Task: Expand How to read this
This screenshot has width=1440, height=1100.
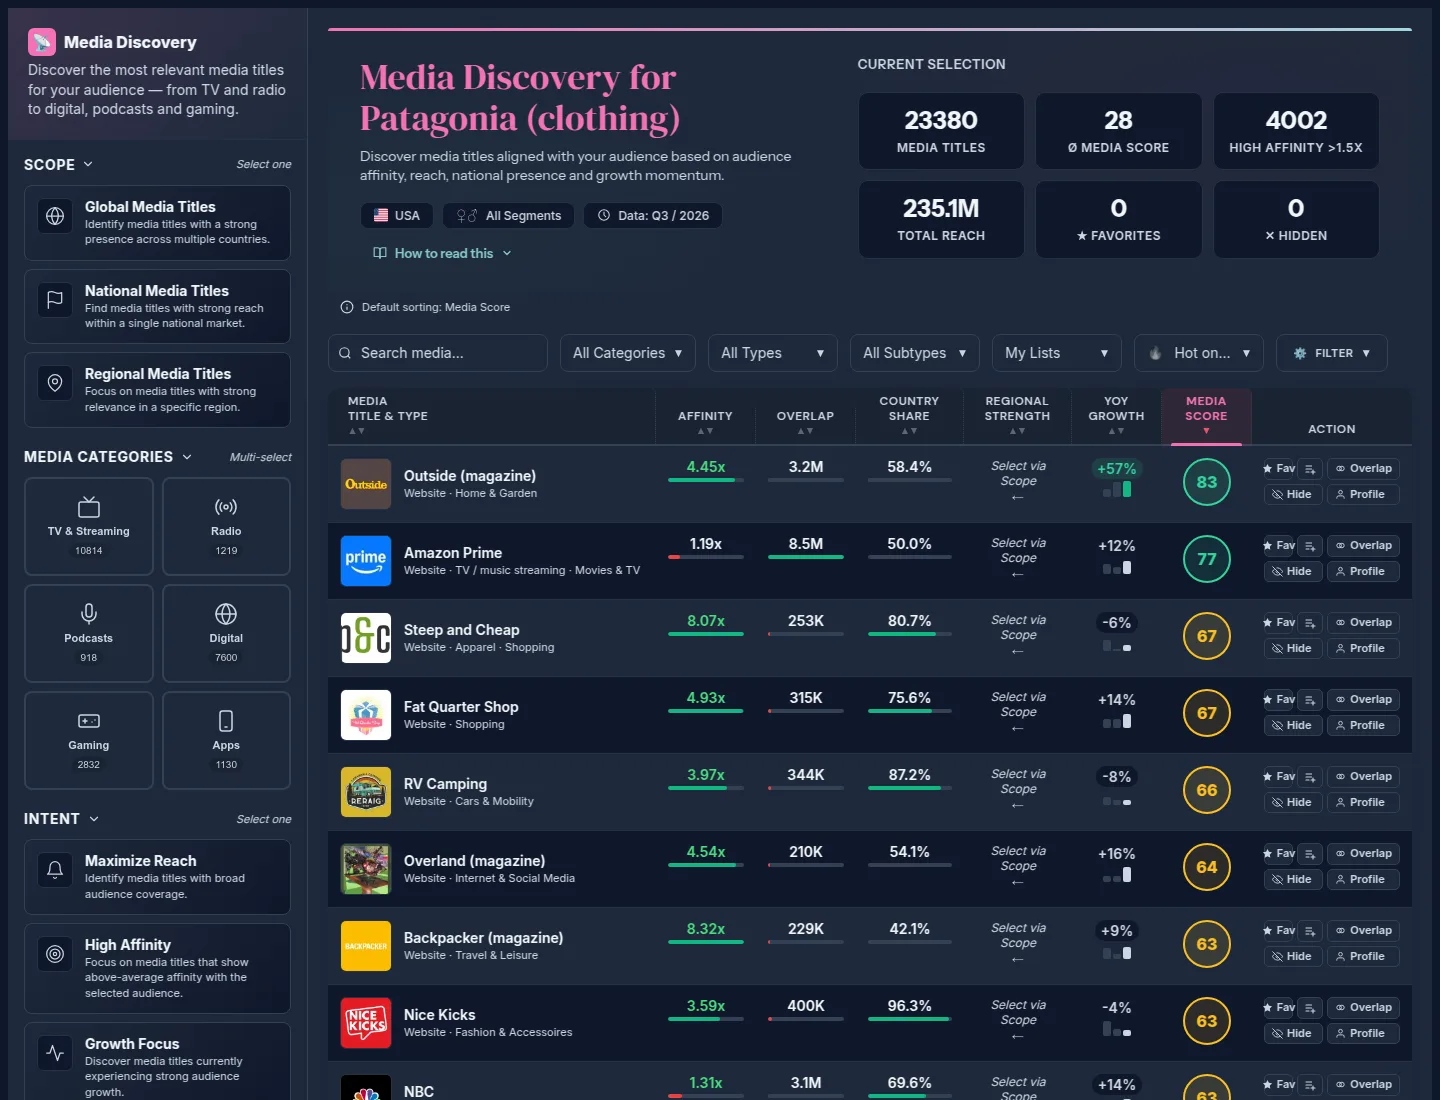Action: (x=442, y=253)
